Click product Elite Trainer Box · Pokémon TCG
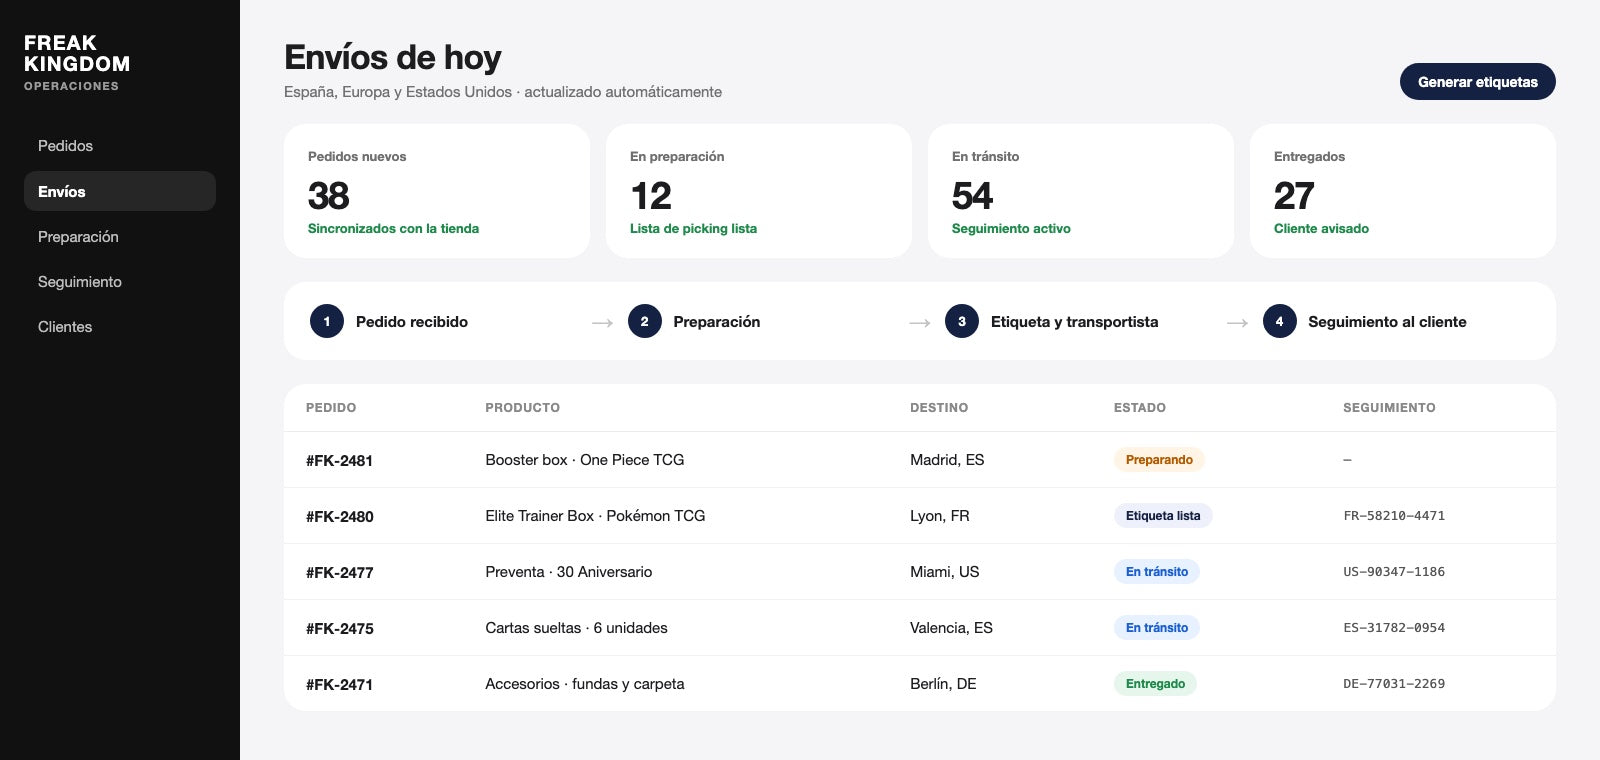Viewport: 1600px width, 760px height. pyautogui.click(x=595, y=516)
